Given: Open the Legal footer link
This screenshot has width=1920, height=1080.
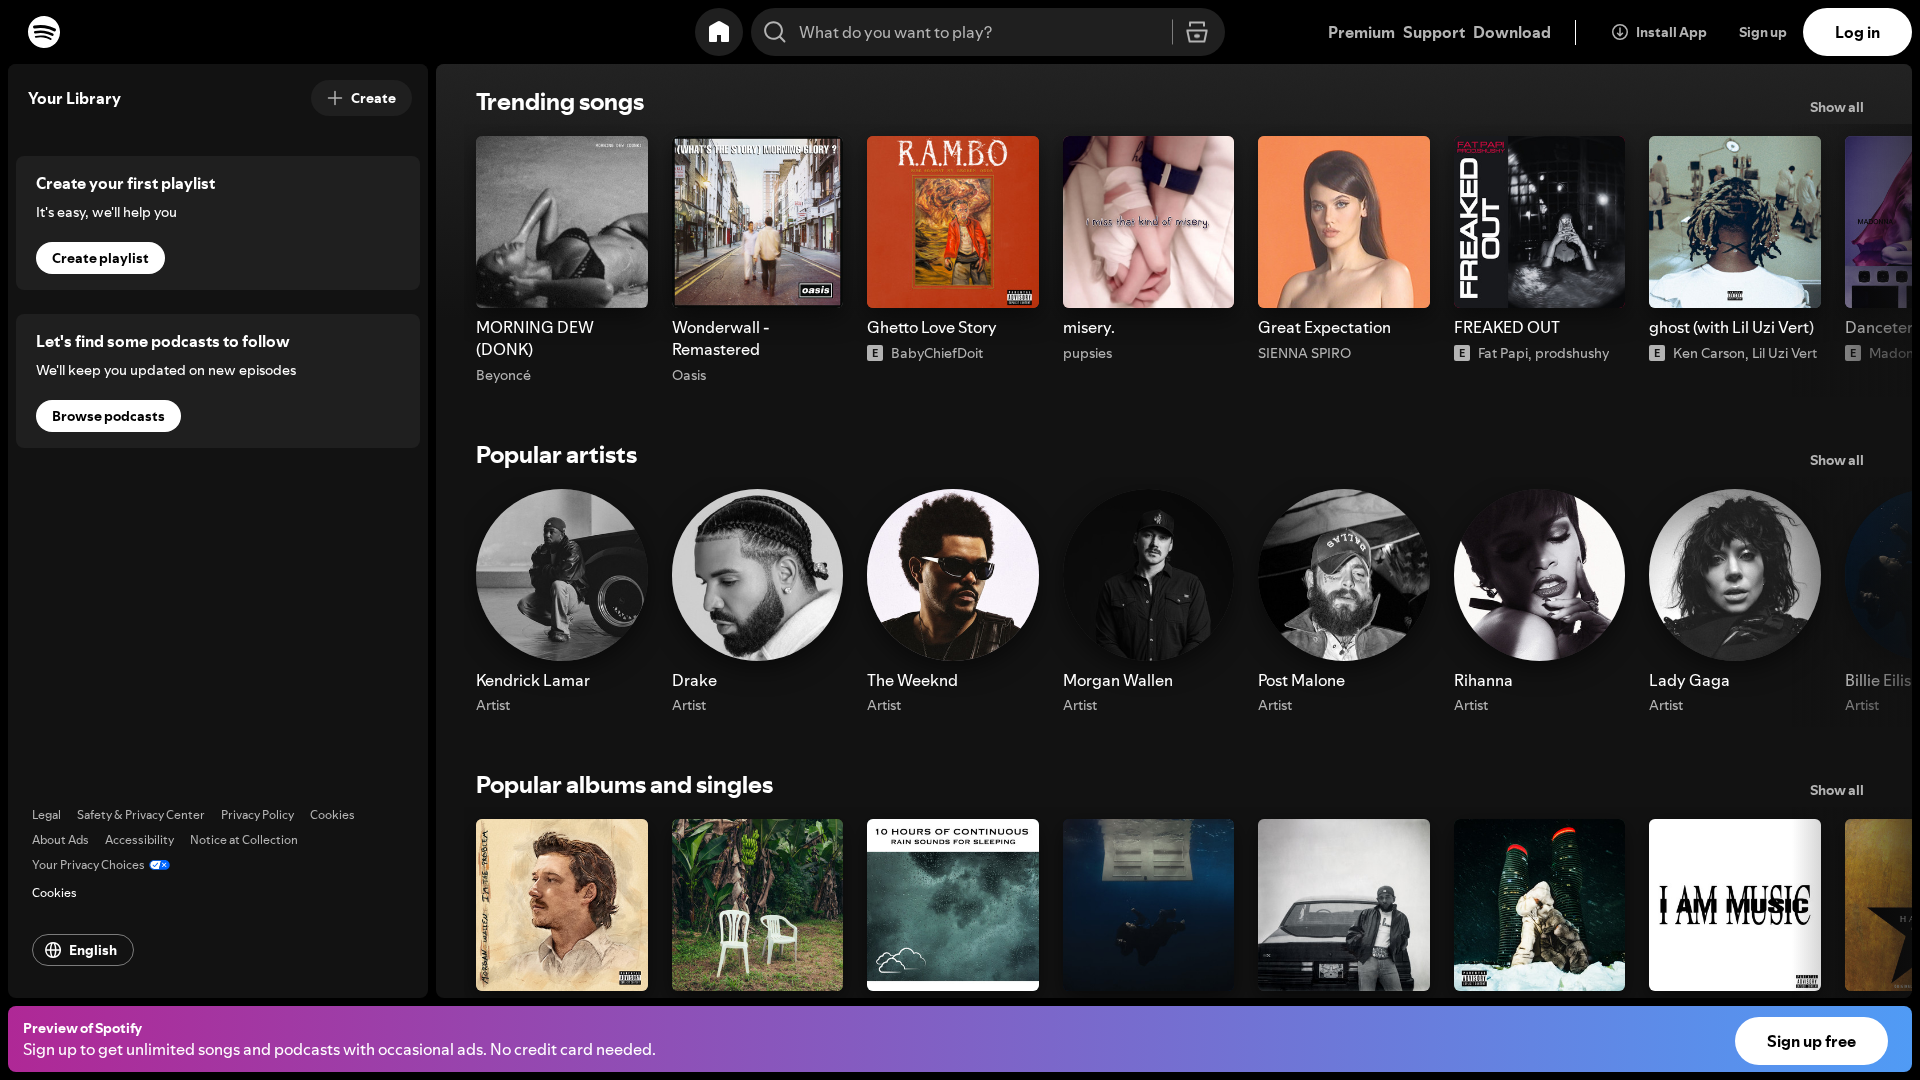Looking at the screenshot, I should (46, 815).
